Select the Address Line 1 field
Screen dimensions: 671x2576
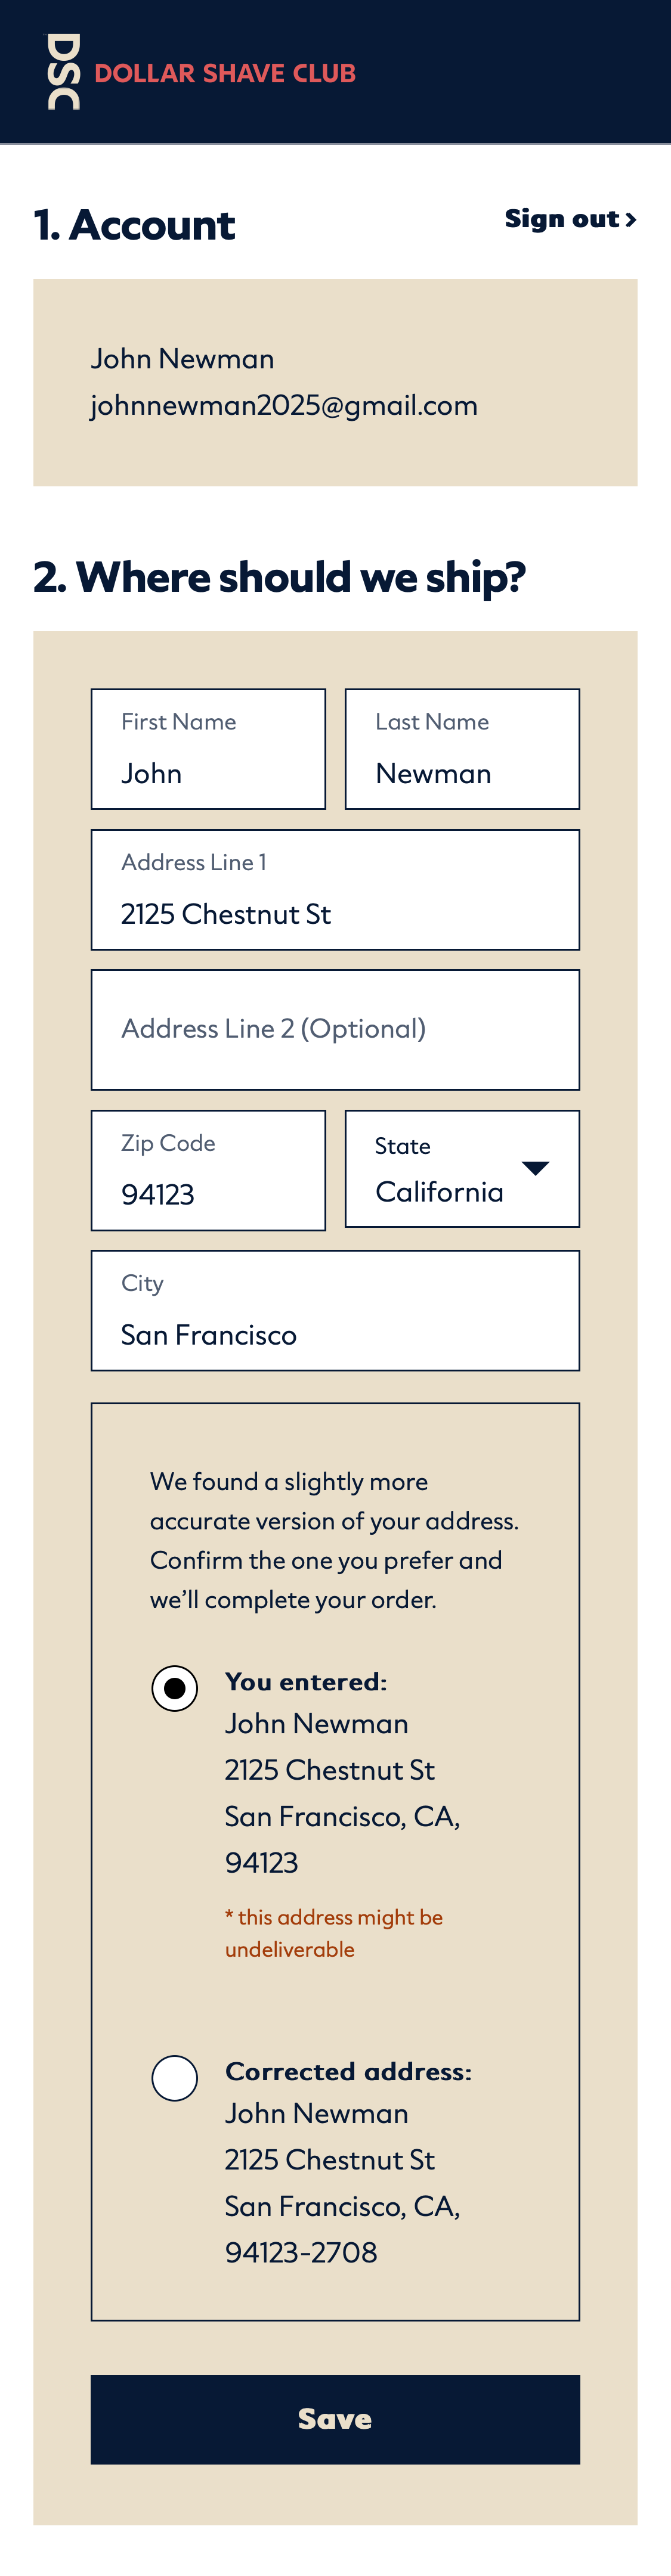click(x=335, y=888)
